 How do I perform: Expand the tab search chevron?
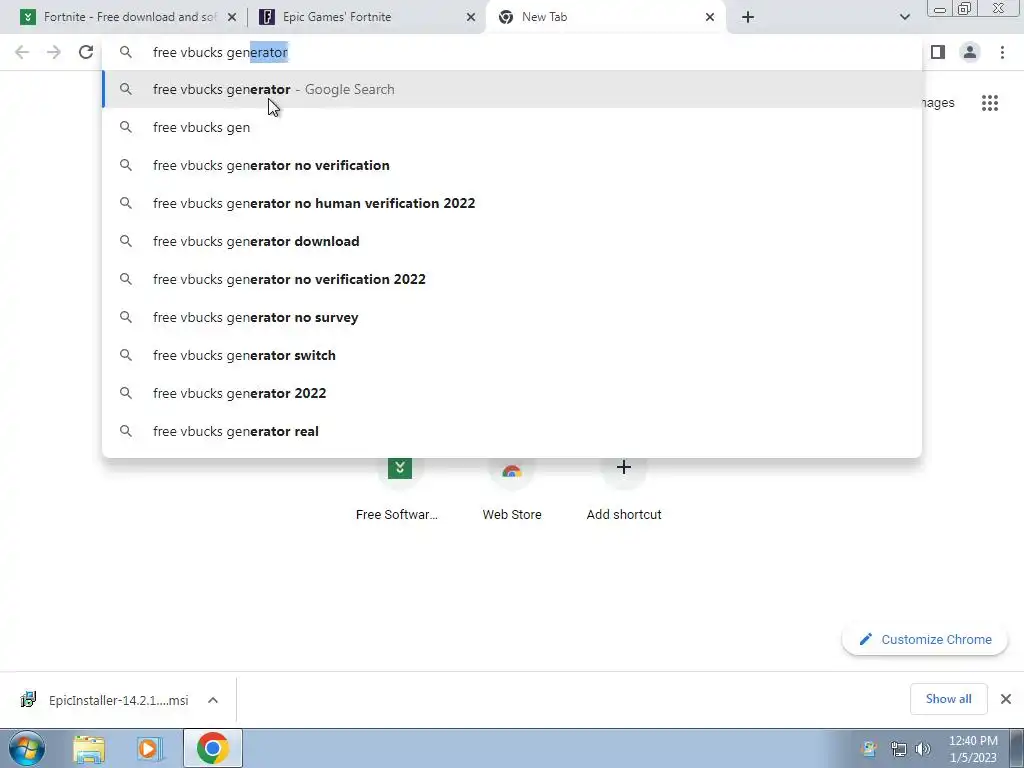904,17
